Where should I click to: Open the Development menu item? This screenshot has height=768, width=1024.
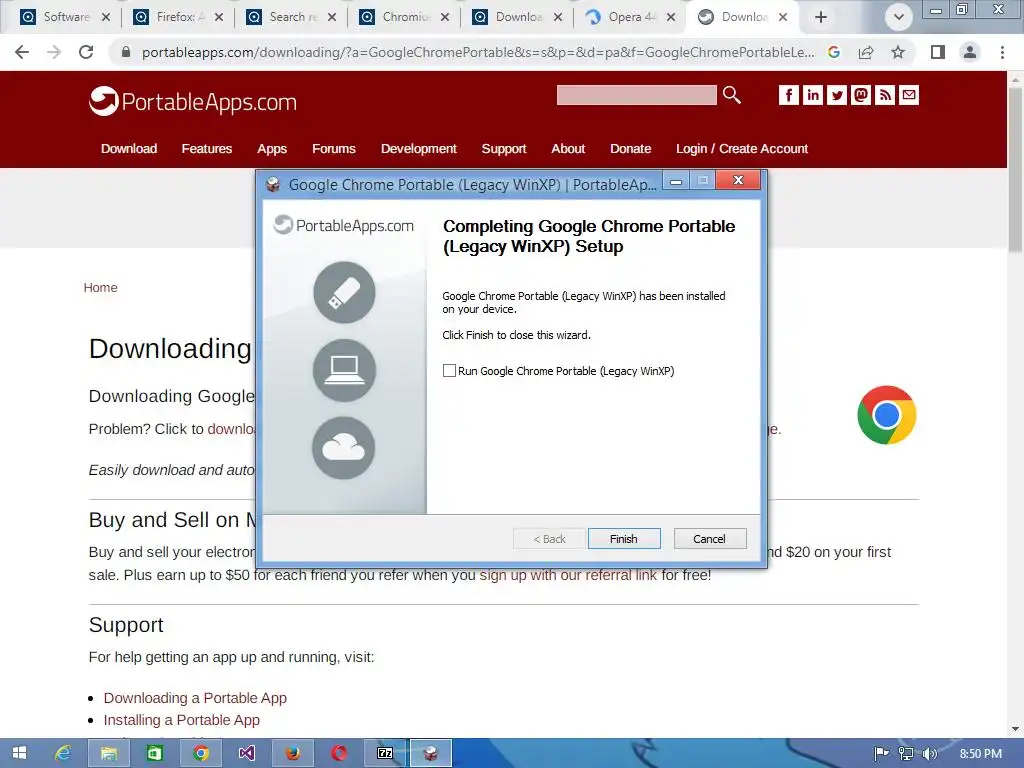(x=419, y=149)
